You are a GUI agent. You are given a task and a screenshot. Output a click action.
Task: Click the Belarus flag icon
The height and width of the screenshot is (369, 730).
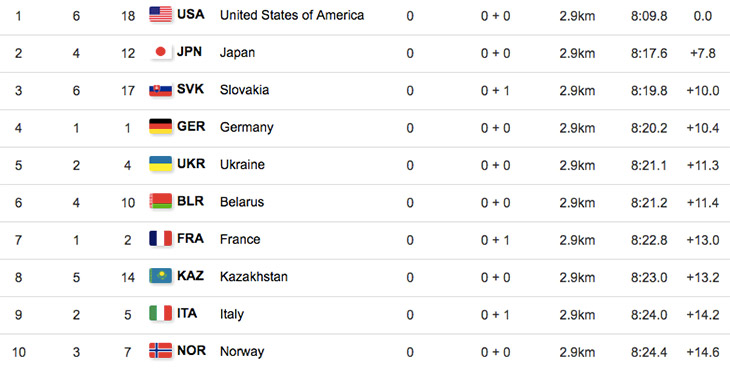point(161,201)
